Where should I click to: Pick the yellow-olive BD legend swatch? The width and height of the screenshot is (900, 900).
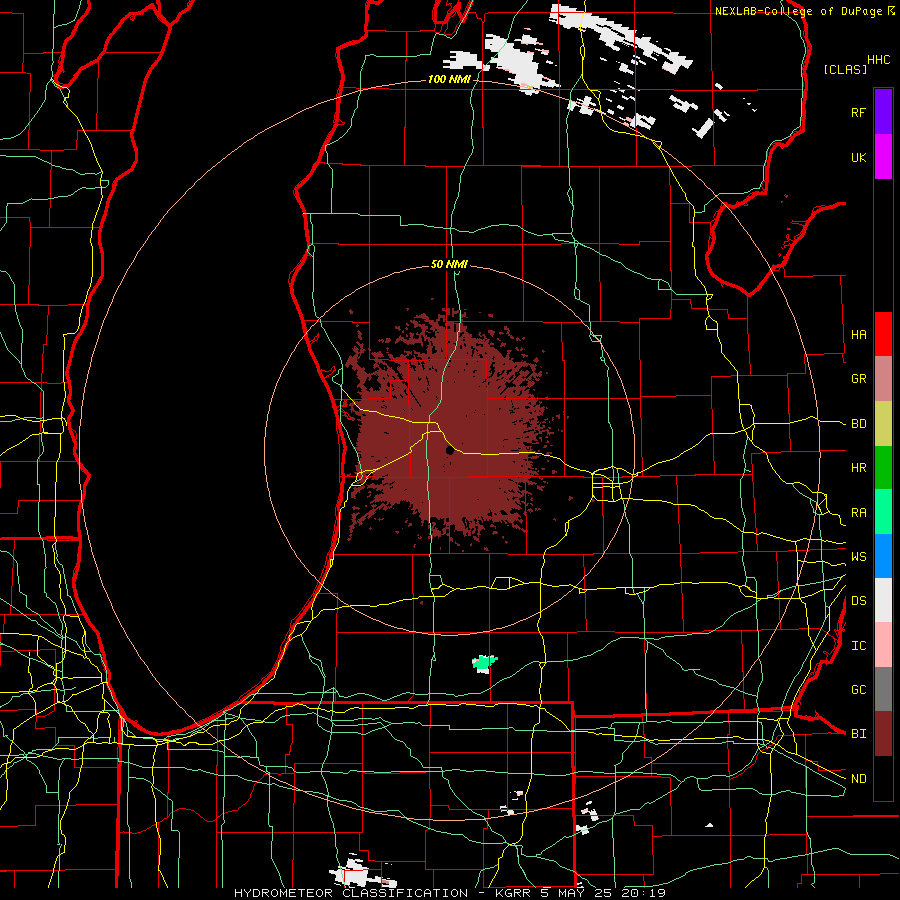(x=883, y=424)
